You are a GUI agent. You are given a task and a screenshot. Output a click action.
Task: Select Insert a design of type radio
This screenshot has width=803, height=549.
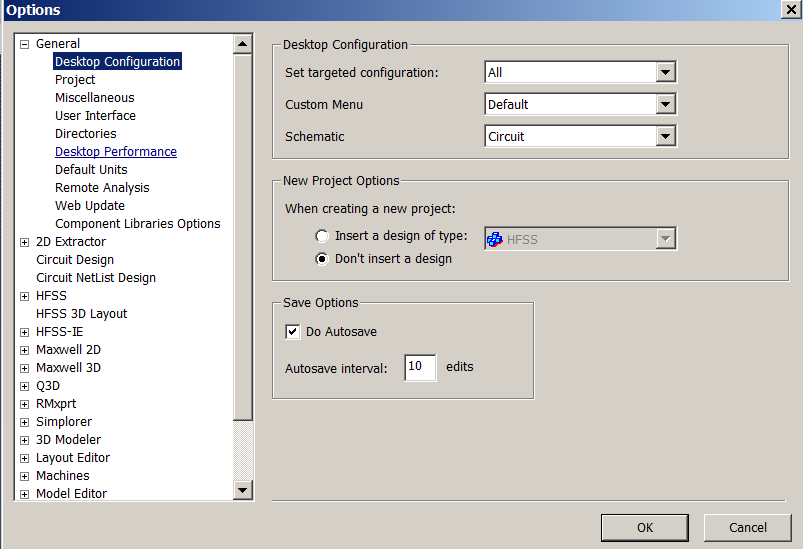(322, 236)
